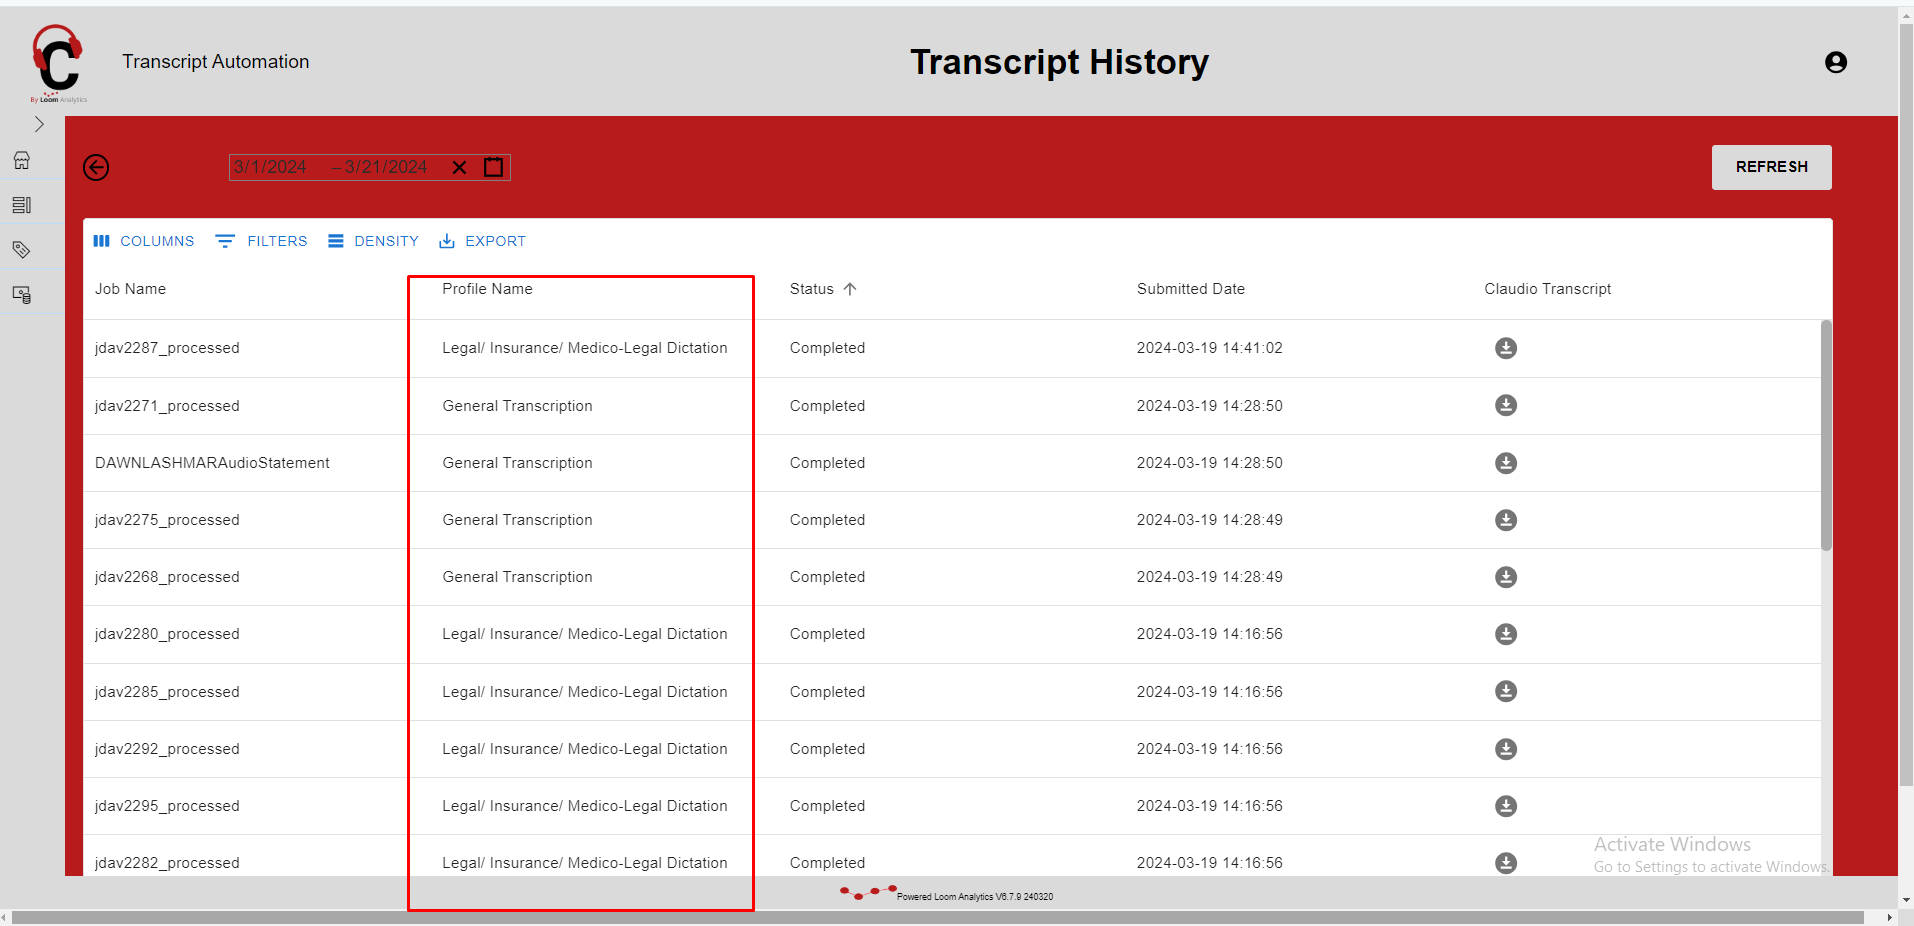Download the transcript for jdav2295_processed

(x=1506, y=806)
